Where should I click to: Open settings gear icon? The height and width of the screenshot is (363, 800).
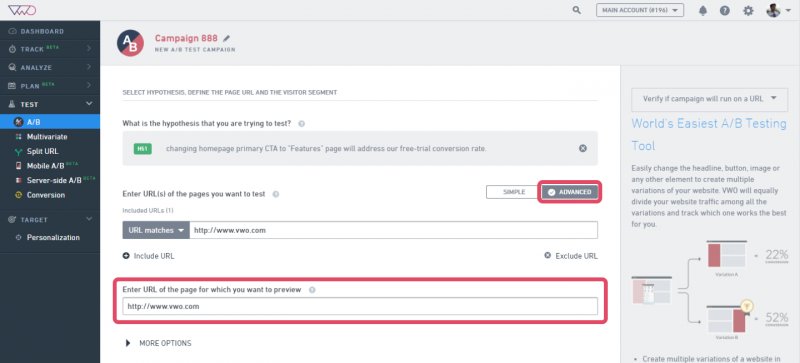coord(748,11)
